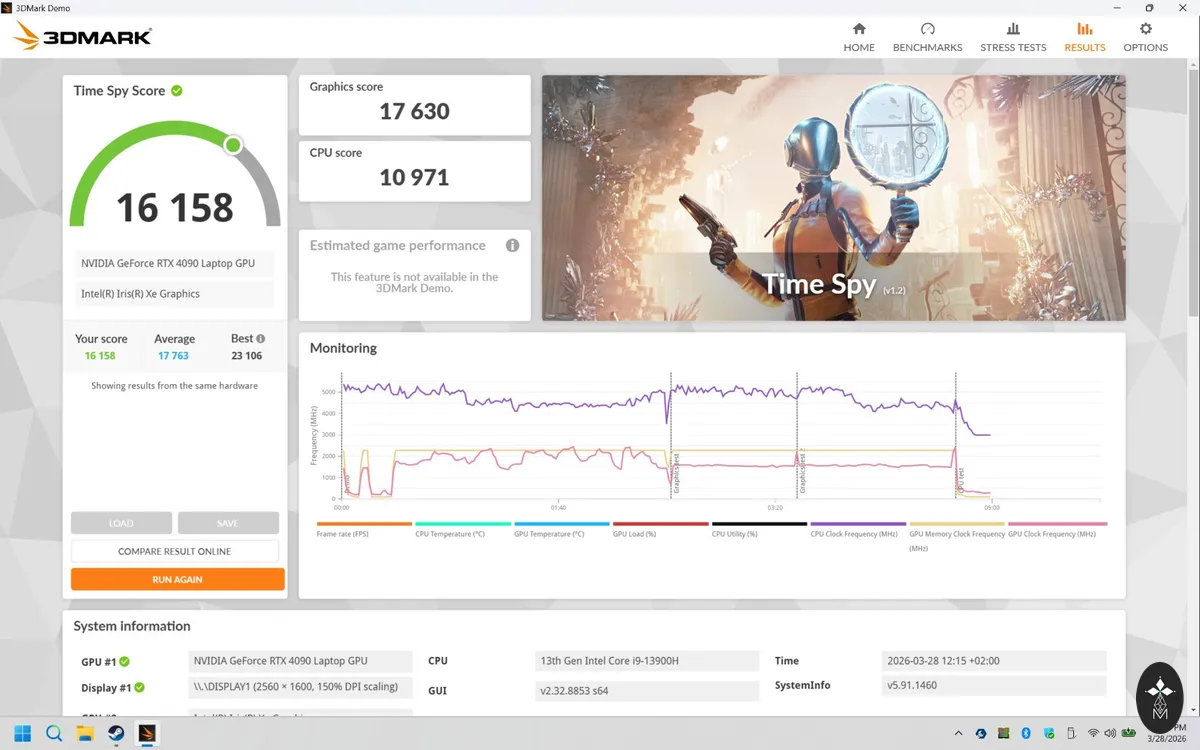Click the 3DMark taskbar icon
The image size is (1200, 750).
pyautogui.click(x=147, y=733)
